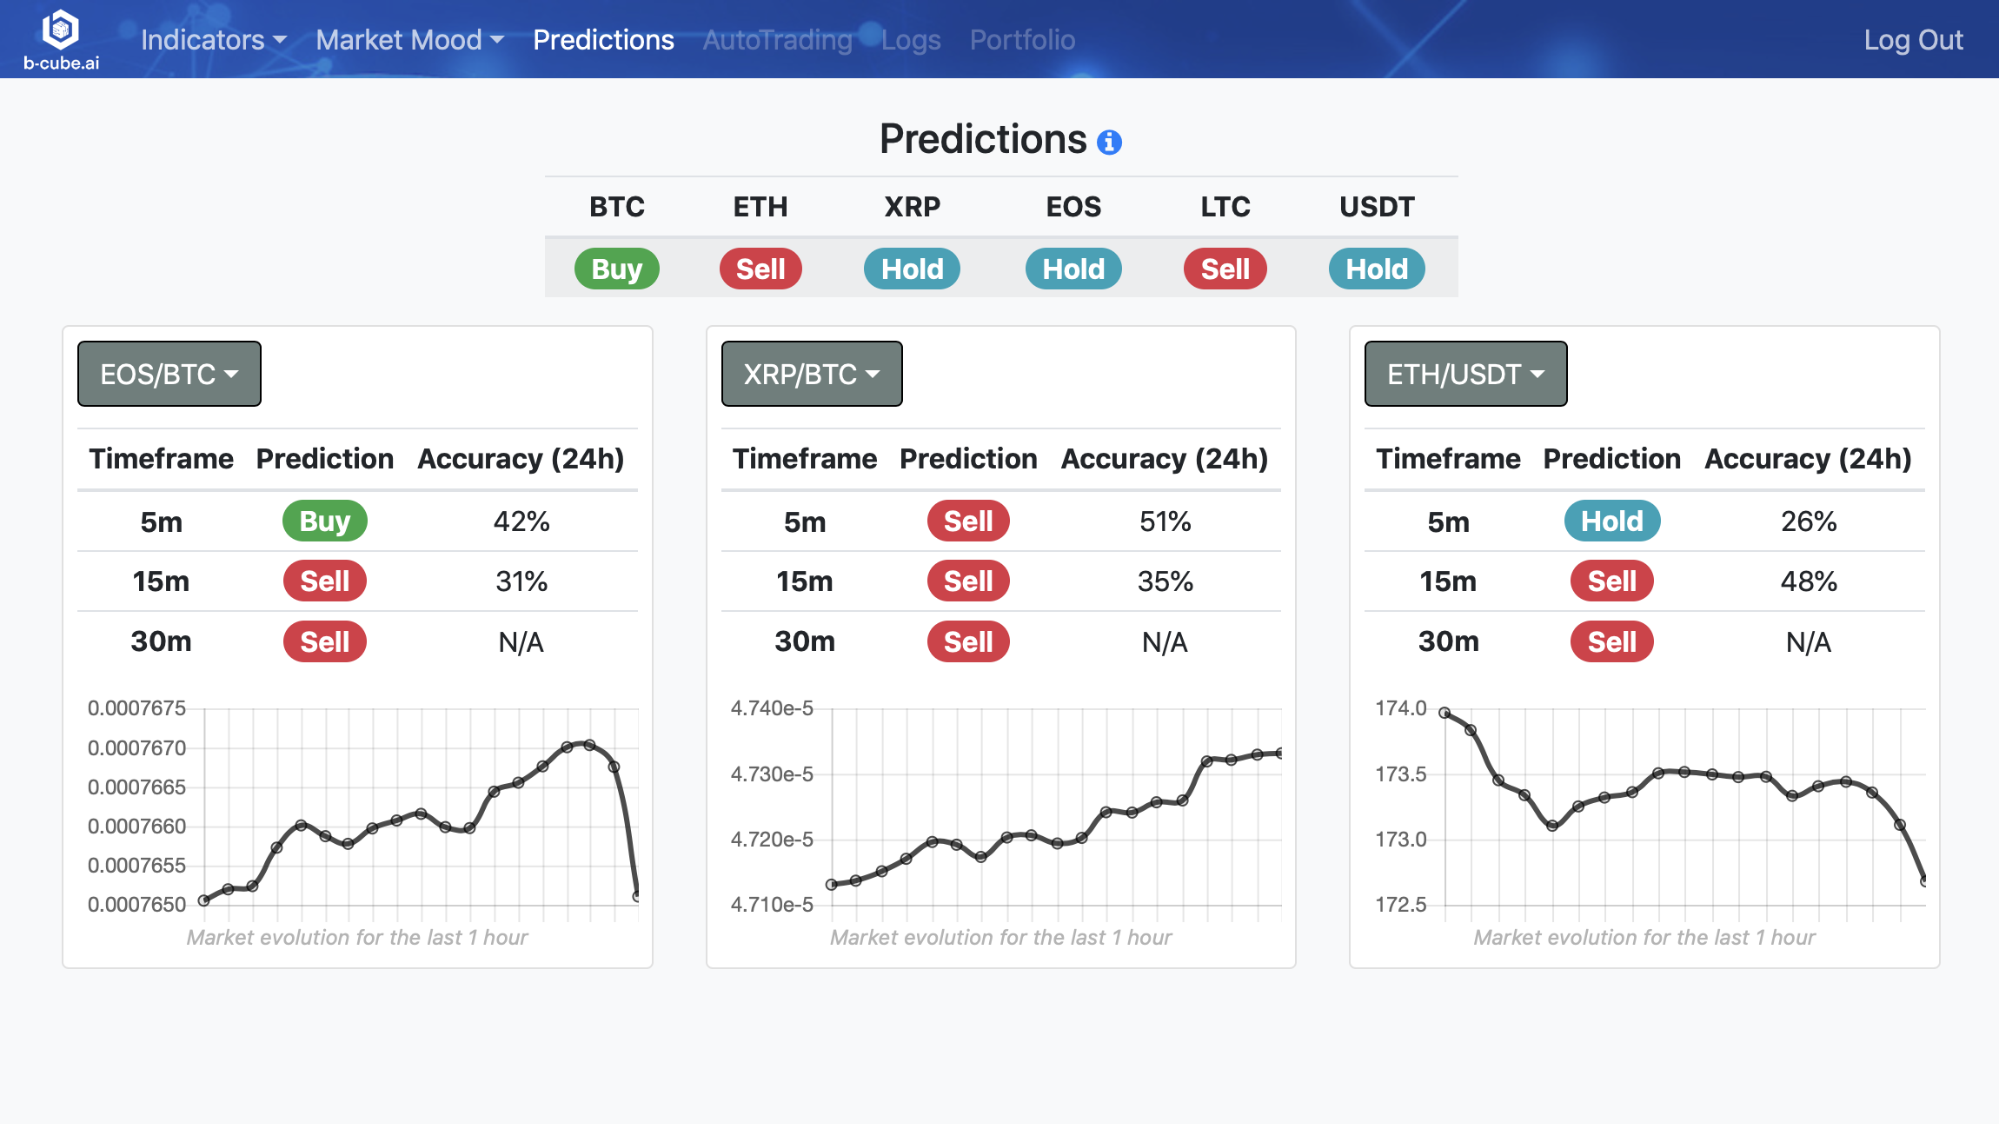Click the BTC Buy prediction icon

(615, 268)
